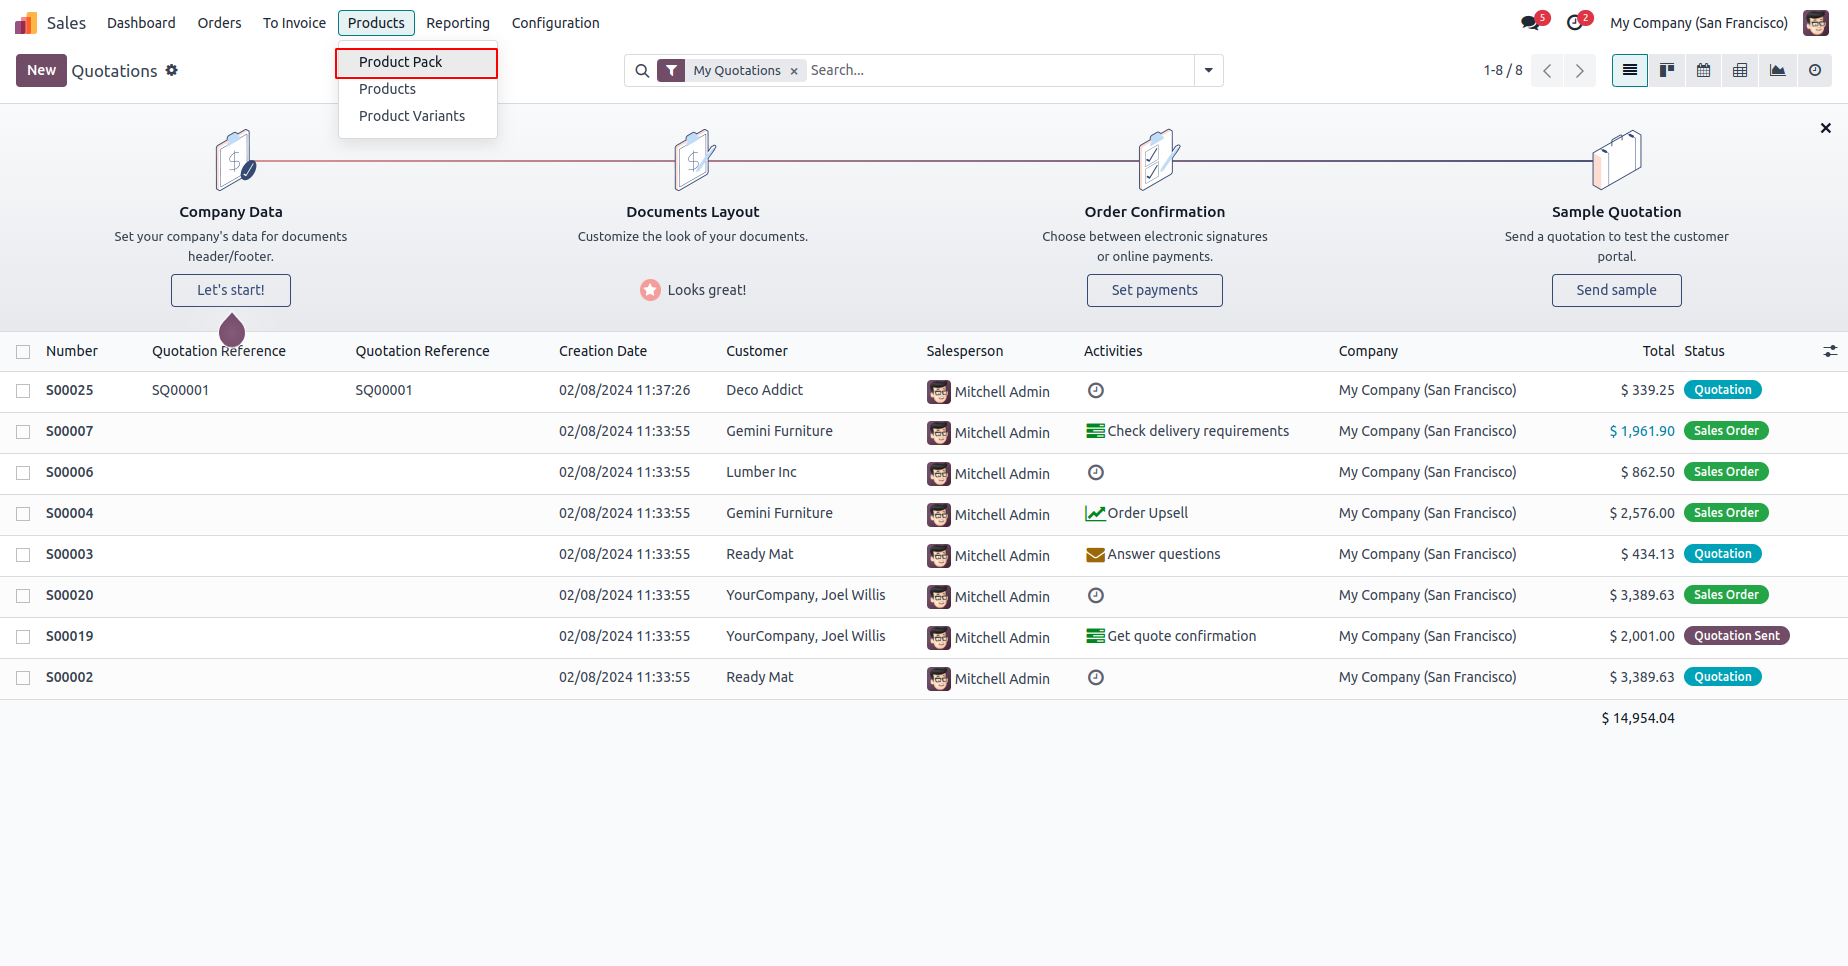Remove the My Quotations filter

794,71
